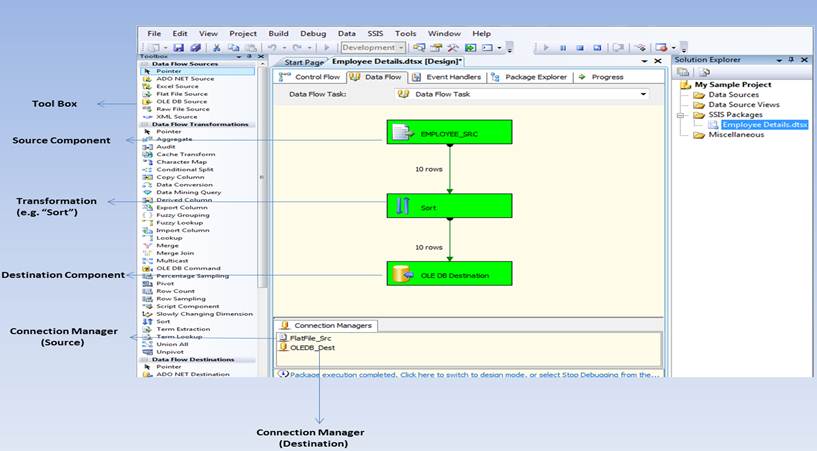
Task: Select Merge Join transformation
Action: pyautogui.click(x=175, y=253)
